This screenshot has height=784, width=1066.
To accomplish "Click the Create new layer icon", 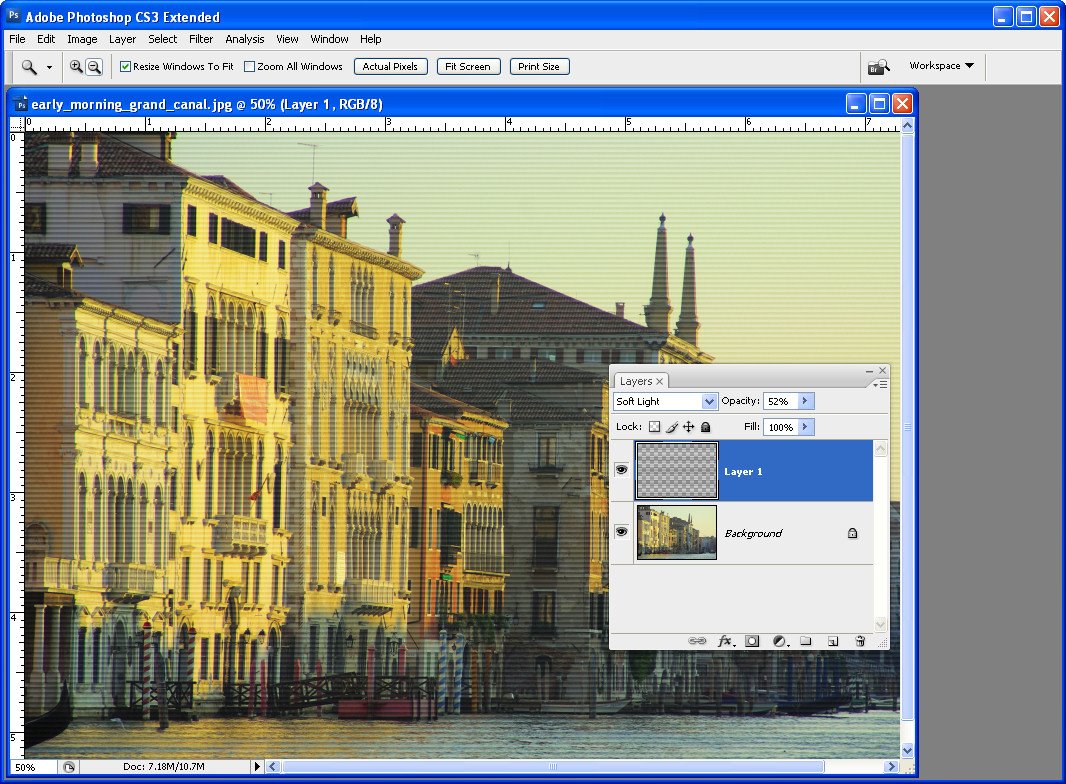I will click(833, 641).
